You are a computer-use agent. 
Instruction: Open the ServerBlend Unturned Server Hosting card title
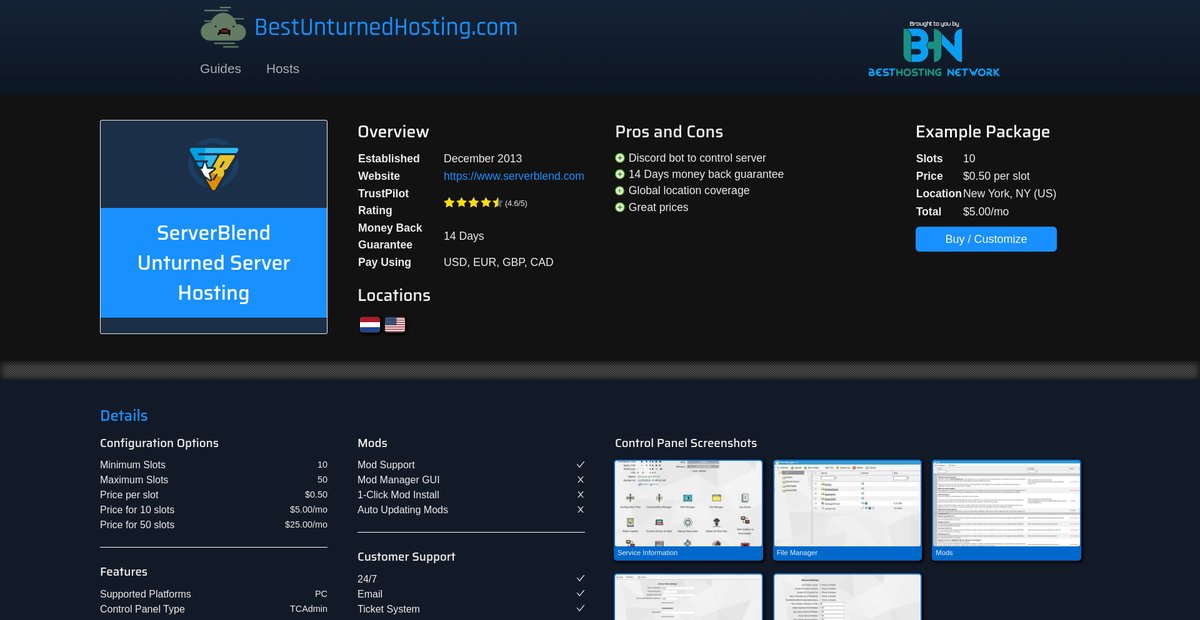(x=213, y=263)
